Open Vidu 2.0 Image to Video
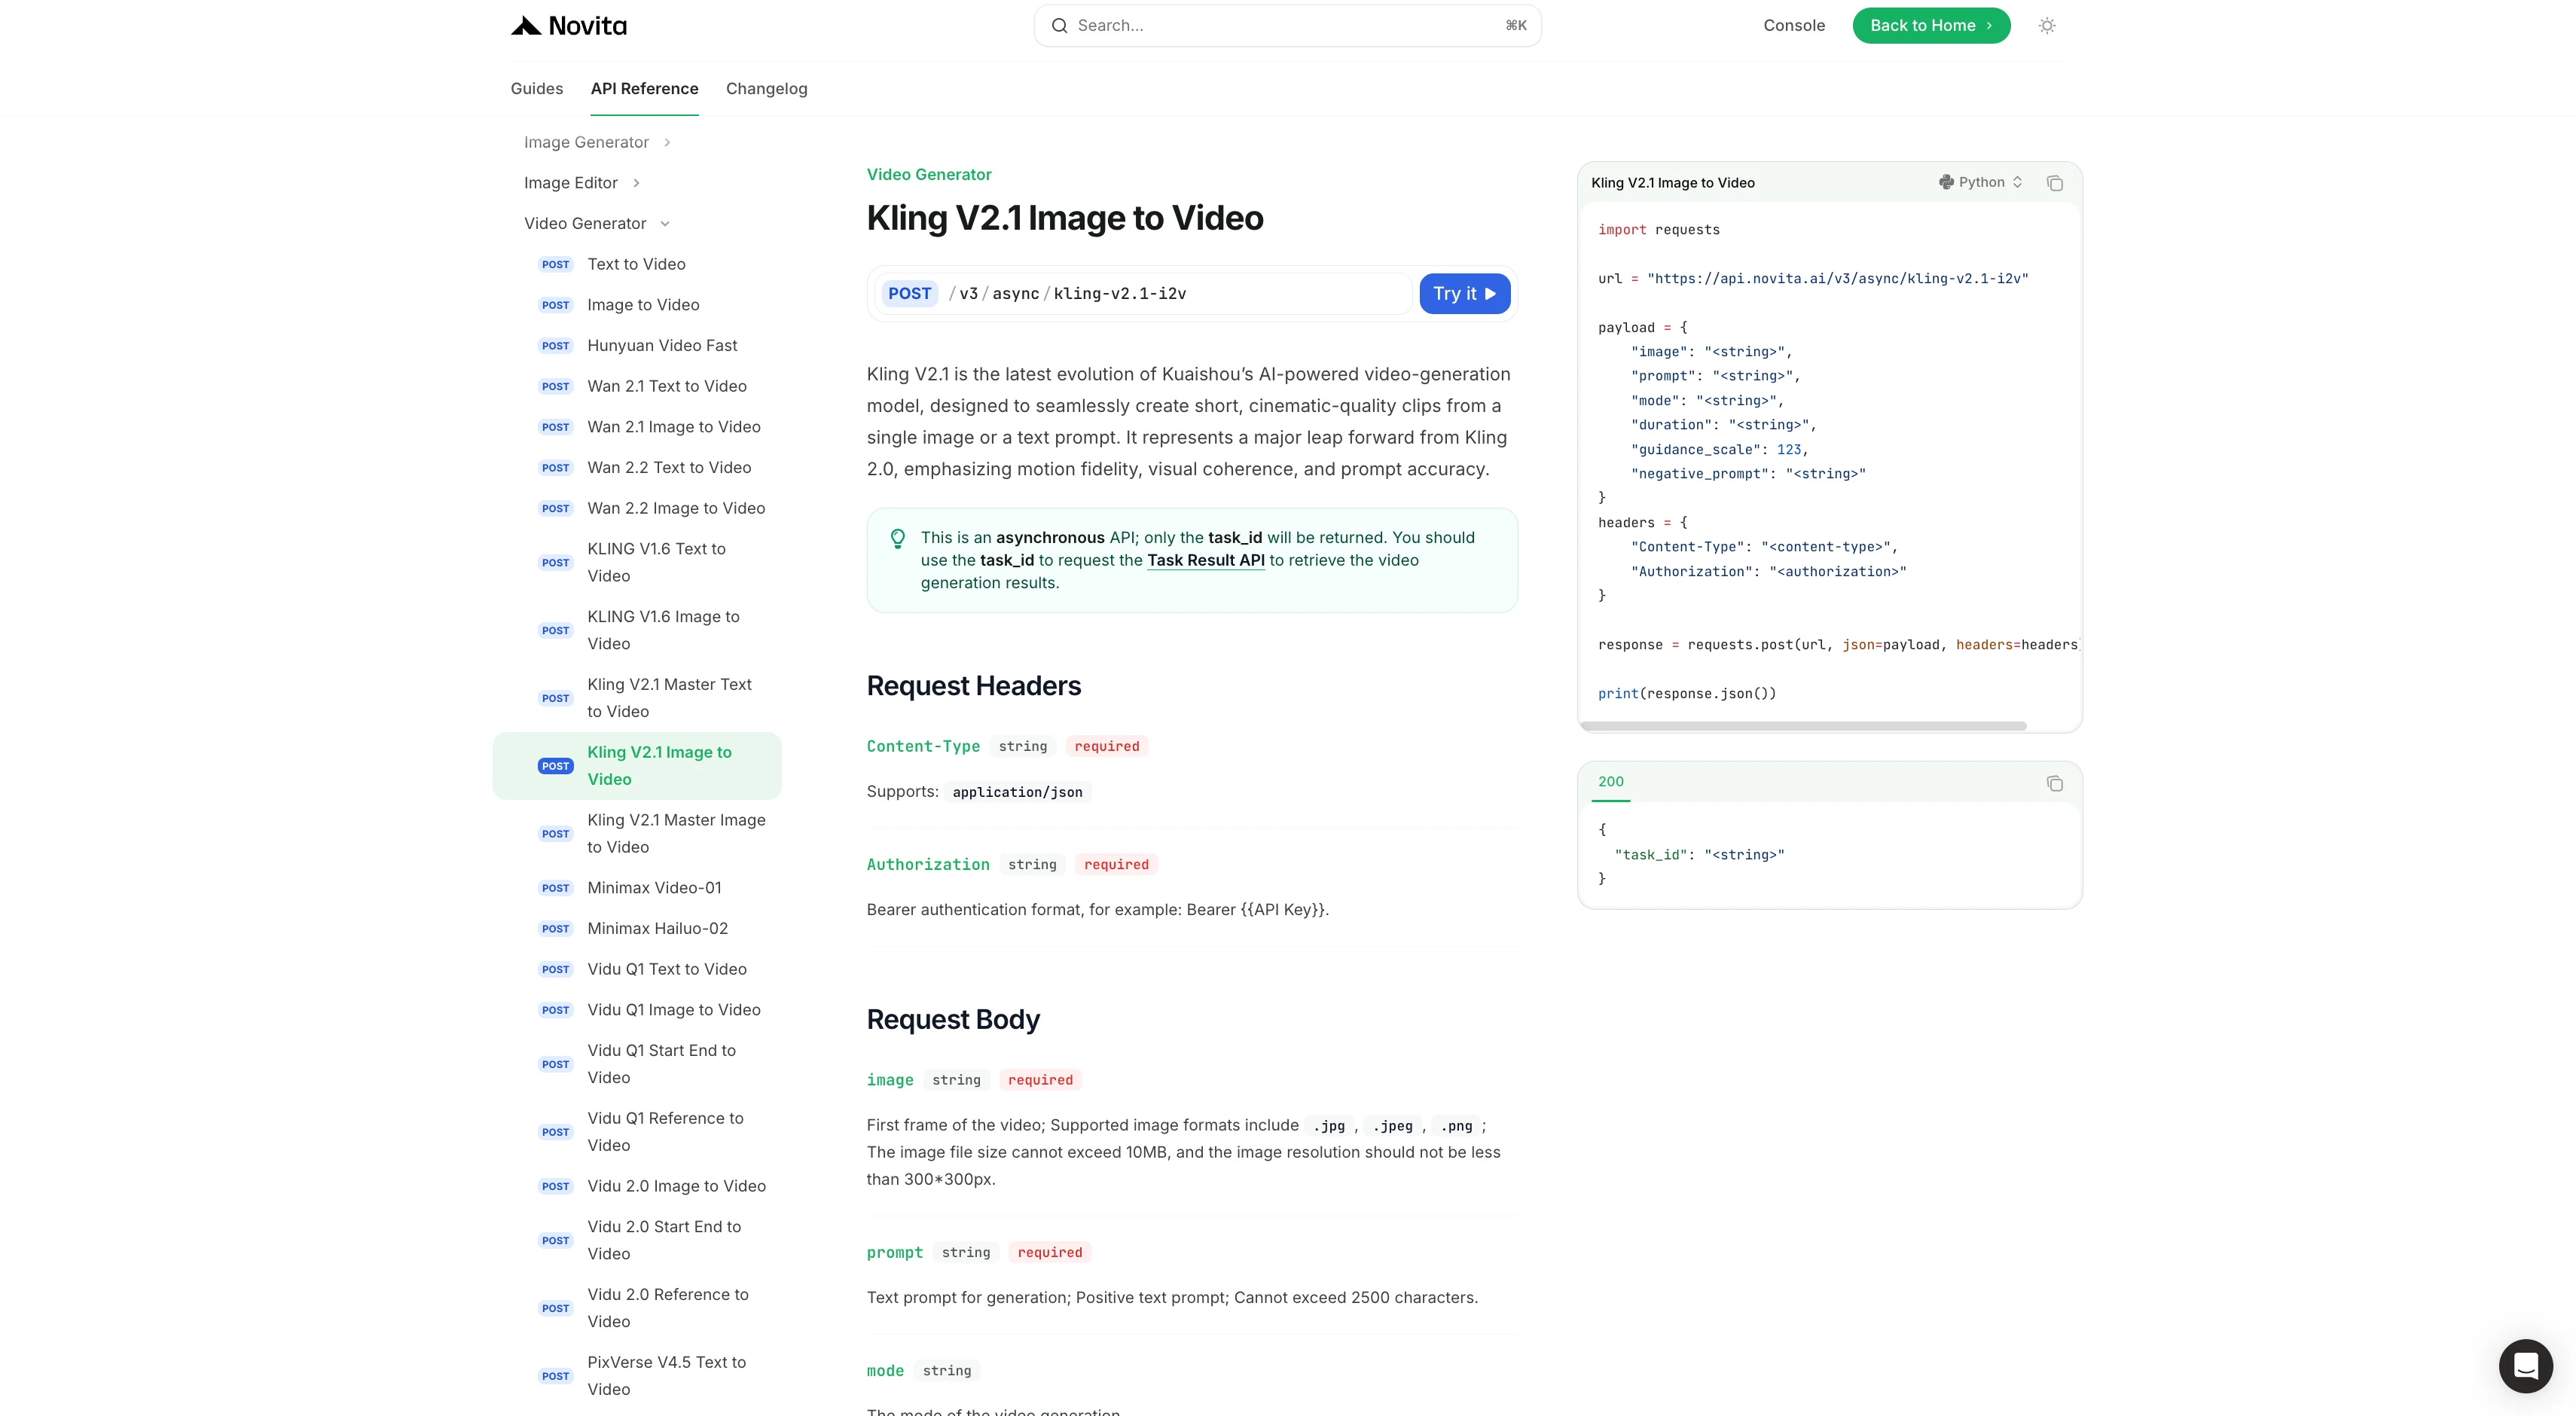Viewport: 2576px width, 1416px height. pyautogui.click(x=636, y=1186)
